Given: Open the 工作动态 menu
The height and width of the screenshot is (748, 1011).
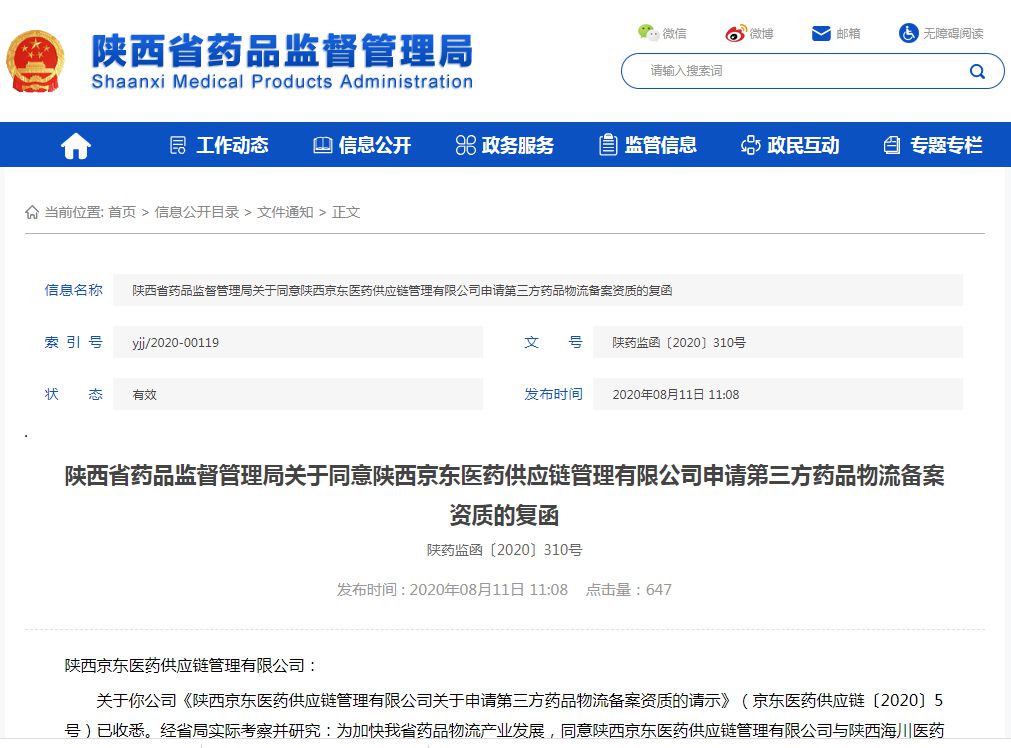Looking at the screenshot, I should point(219,145).
